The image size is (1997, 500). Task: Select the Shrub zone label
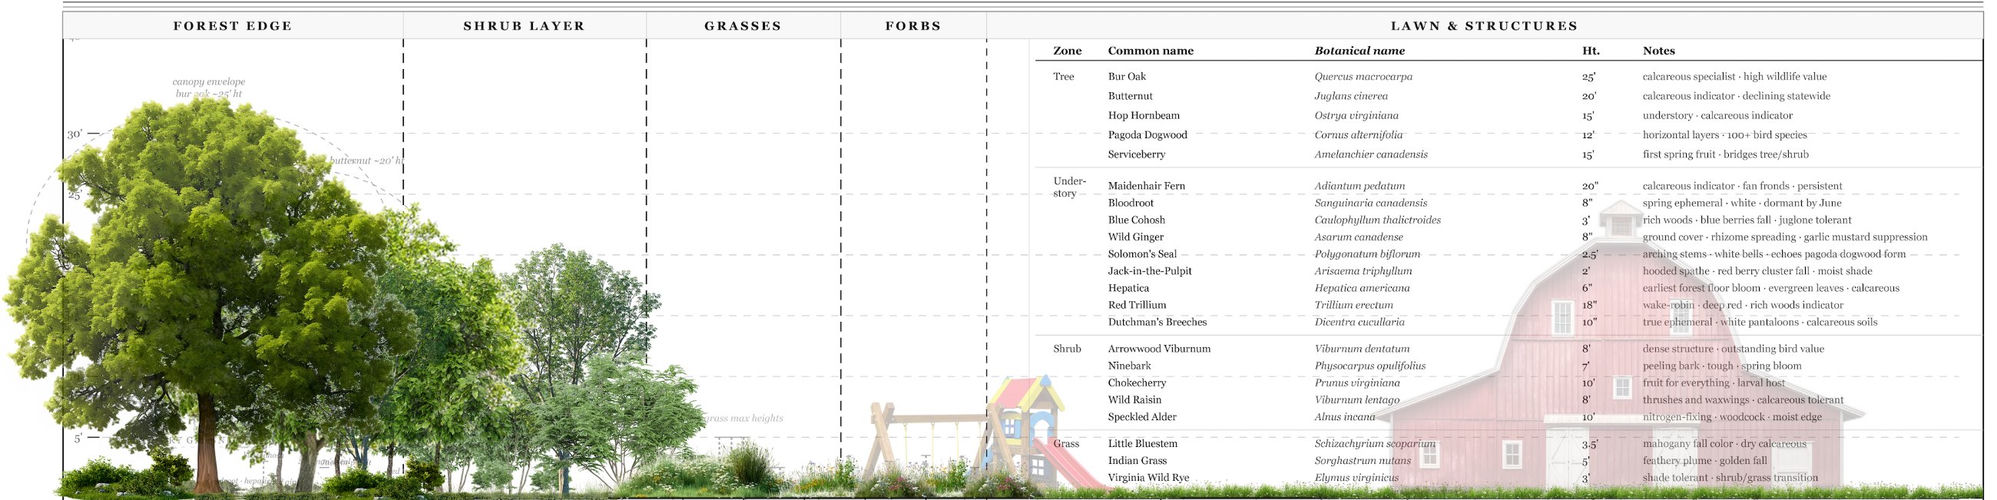pos(1067,349)
